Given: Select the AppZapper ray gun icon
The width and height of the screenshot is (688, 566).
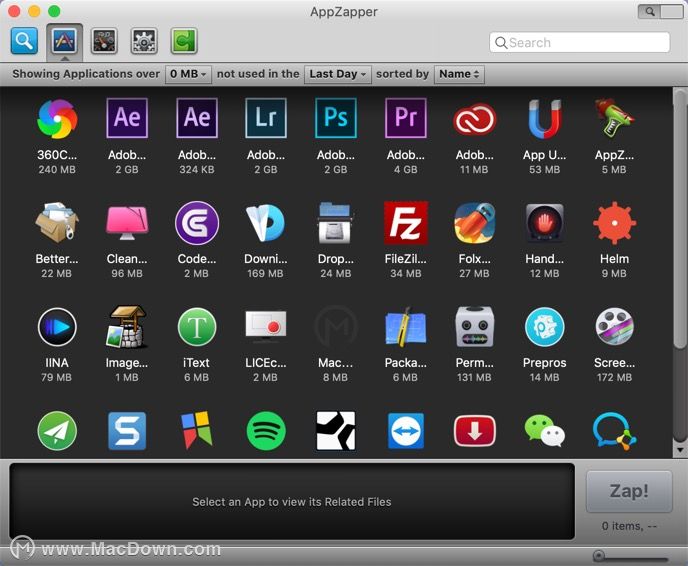Looking at the screenshot, I should click(614, 117).
